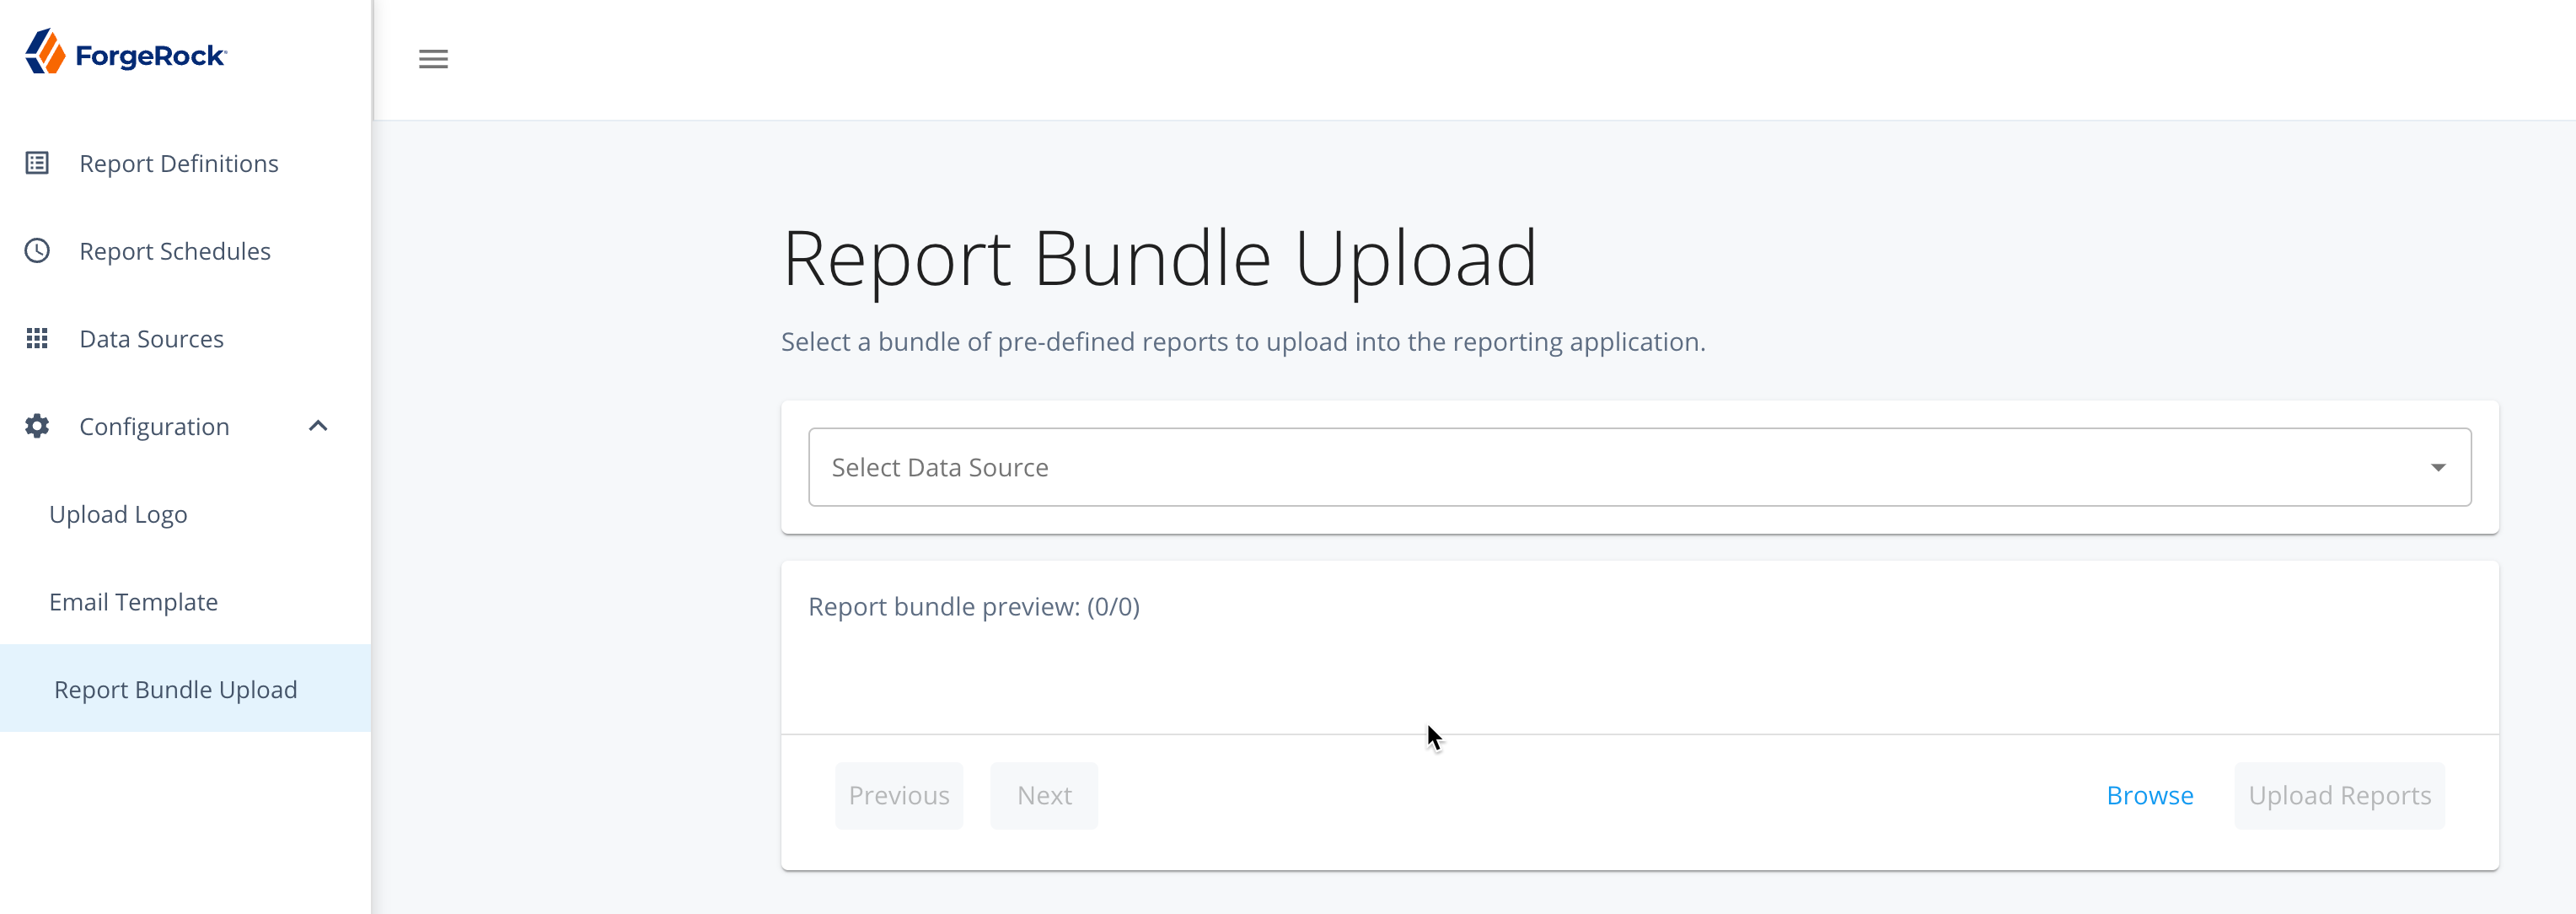Click the Browse link
2576x914 pixels.
tap(2150, 795)
